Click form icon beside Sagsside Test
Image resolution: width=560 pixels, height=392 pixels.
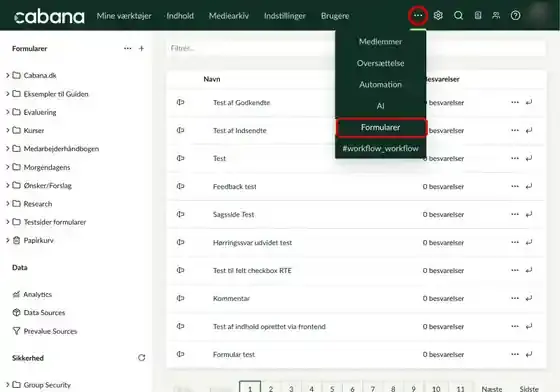(180, 214)
